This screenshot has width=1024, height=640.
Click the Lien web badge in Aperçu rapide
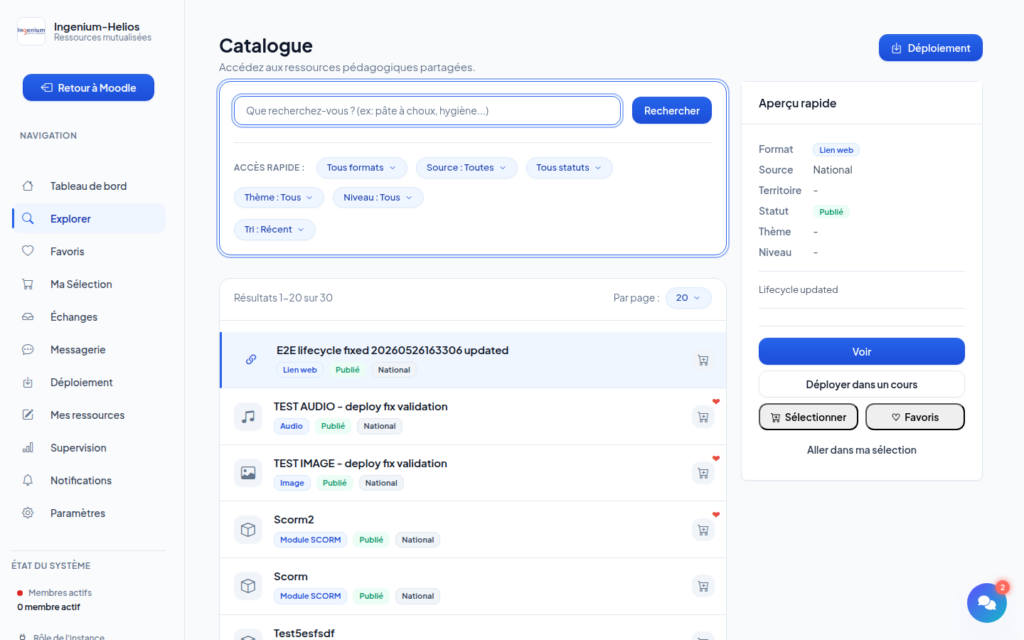[x=836, y=150]
